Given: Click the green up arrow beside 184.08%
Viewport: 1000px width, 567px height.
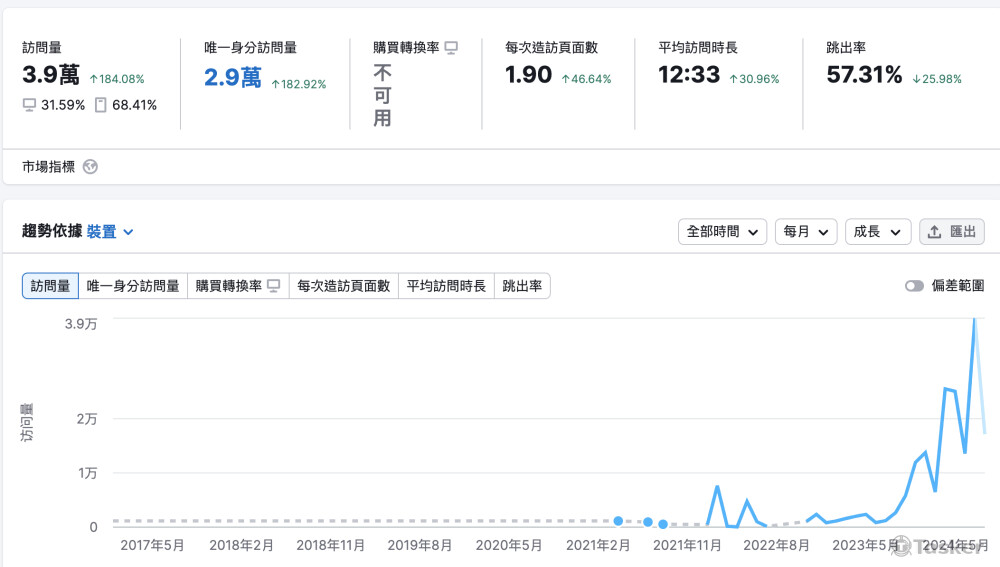Looking at the screenshot, I should (93, 79).
